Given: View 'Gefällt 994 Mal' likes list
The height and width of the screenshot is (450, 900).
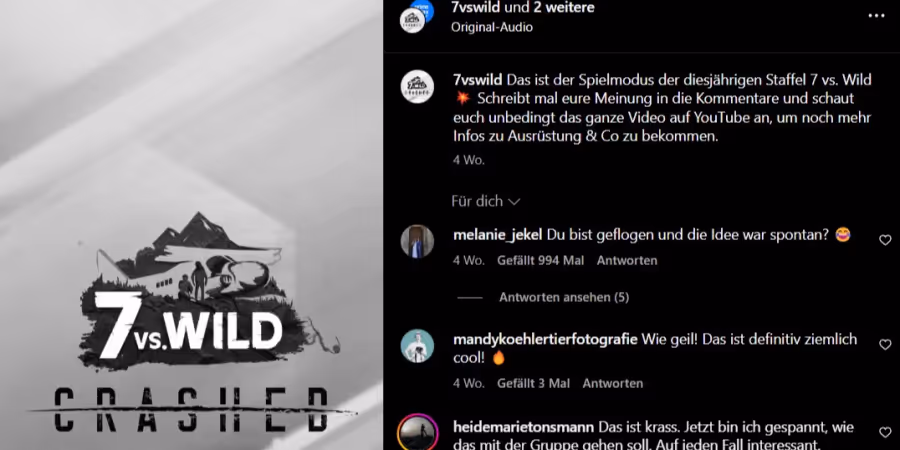Looking at the screenshot, I should [x=541, y=261].
